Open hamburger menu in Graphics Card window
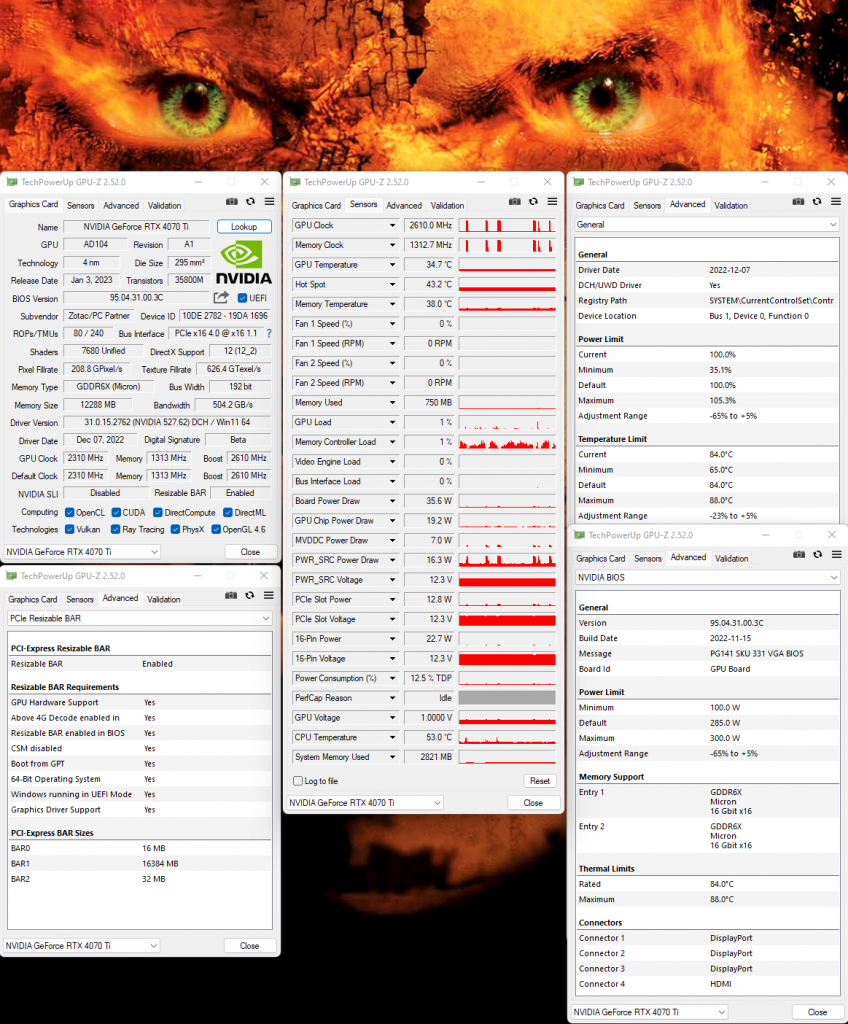This screenshot has width=848, height=1024. 269,202
